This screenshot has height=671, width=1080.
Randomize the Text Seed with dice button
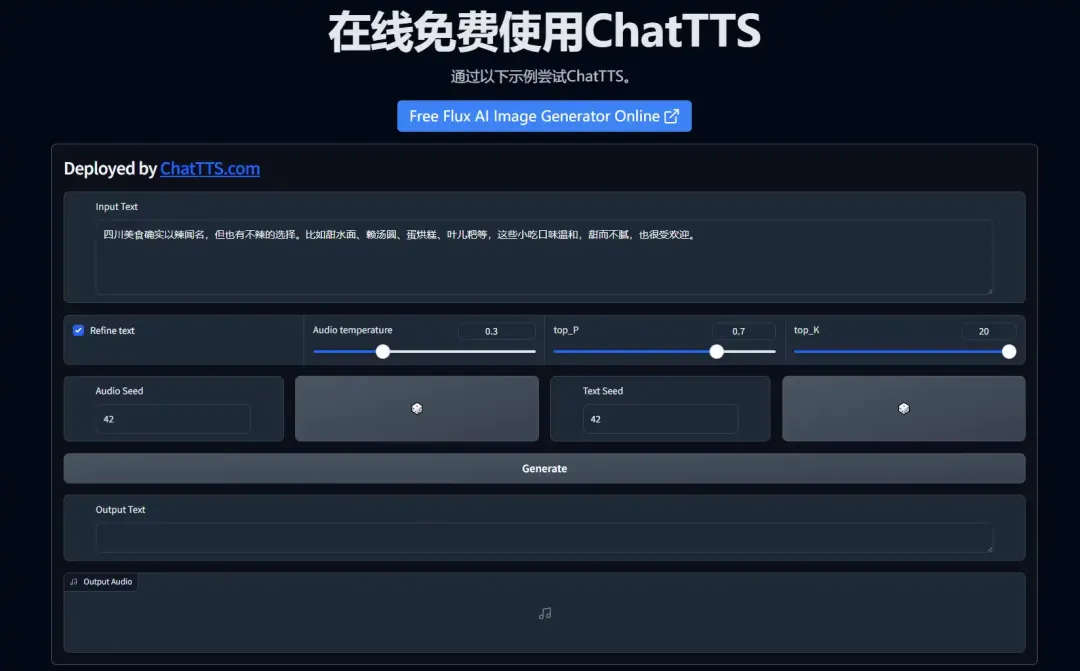(x=904, y=408)
